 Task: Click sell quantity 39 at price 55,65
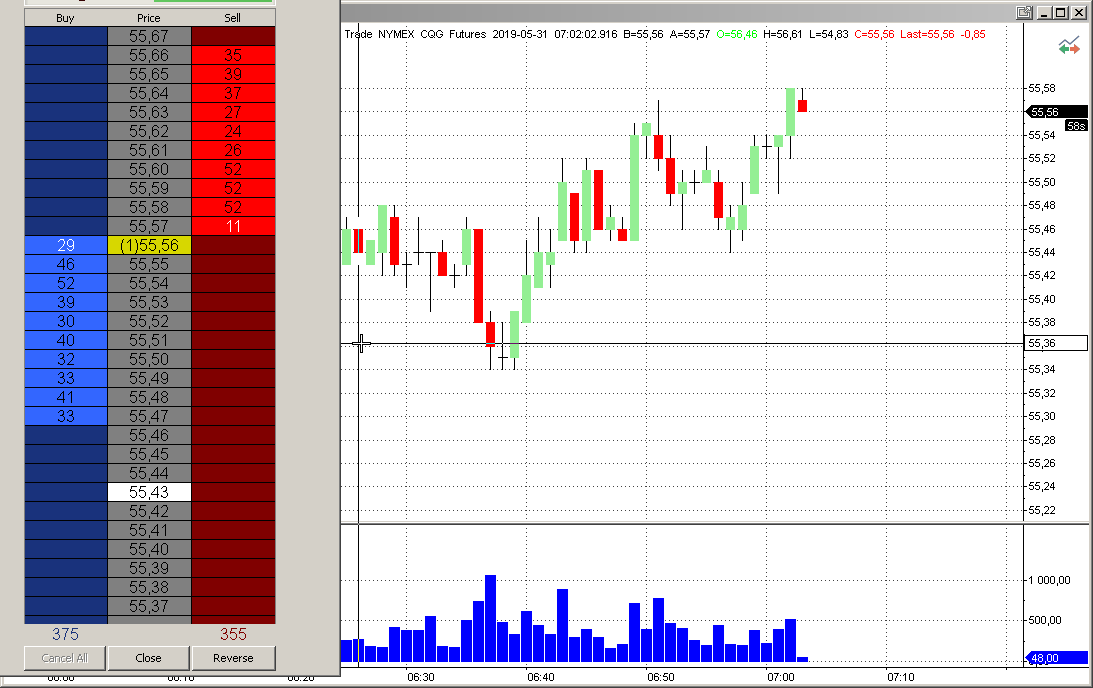pyautogui.click(x=233, y=75)
